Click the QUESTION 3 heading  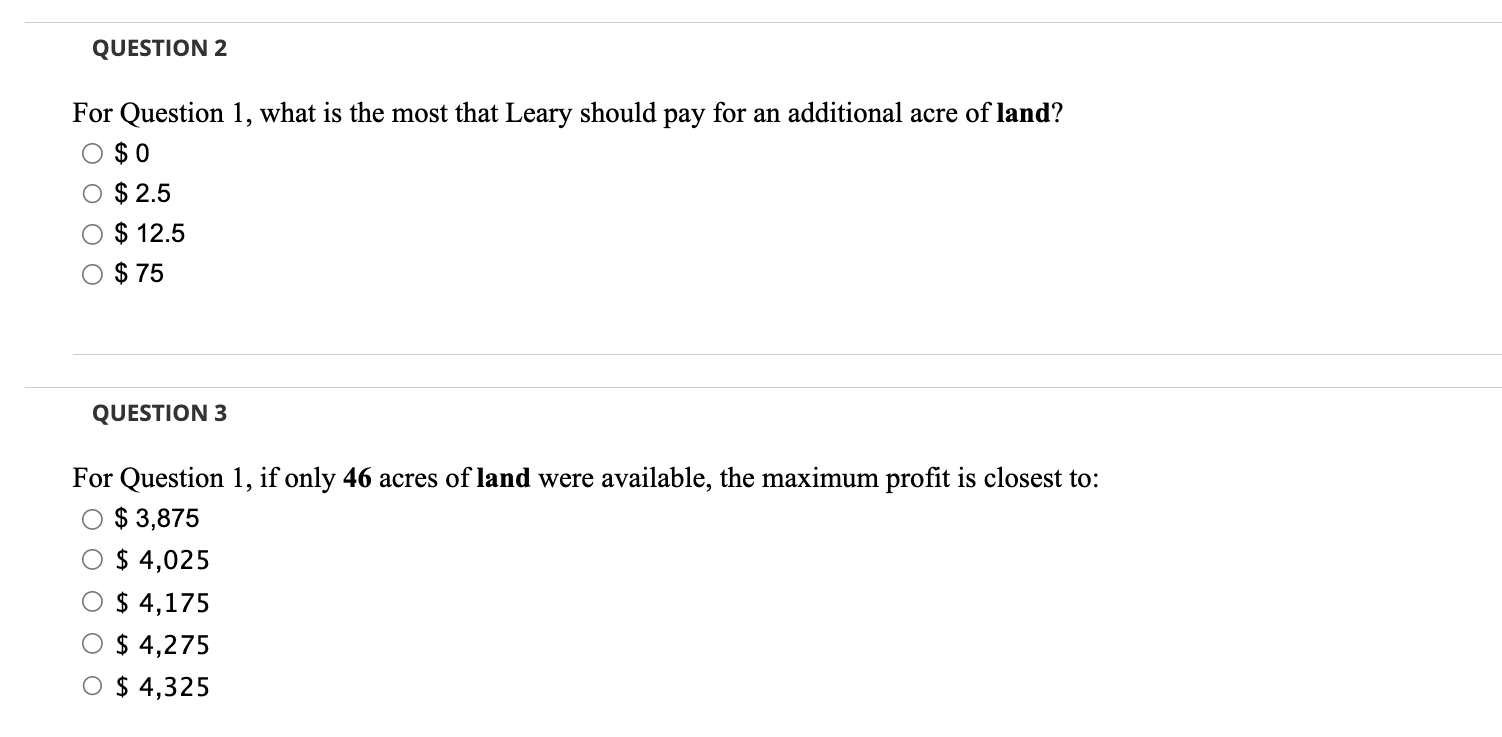click(x=159, y=412)
